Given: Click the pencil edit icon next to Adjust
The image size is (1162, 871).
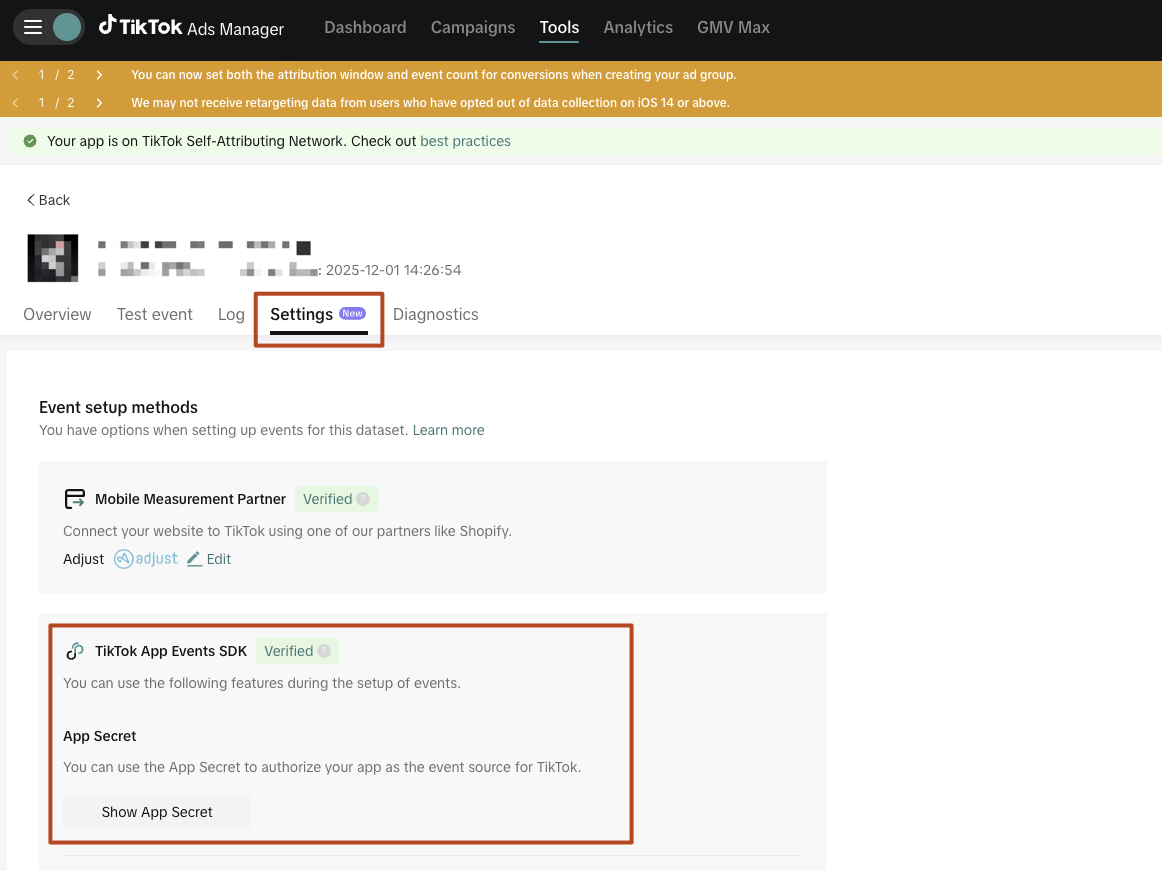Looking at the screenshot, I should (x=194, y=559).
